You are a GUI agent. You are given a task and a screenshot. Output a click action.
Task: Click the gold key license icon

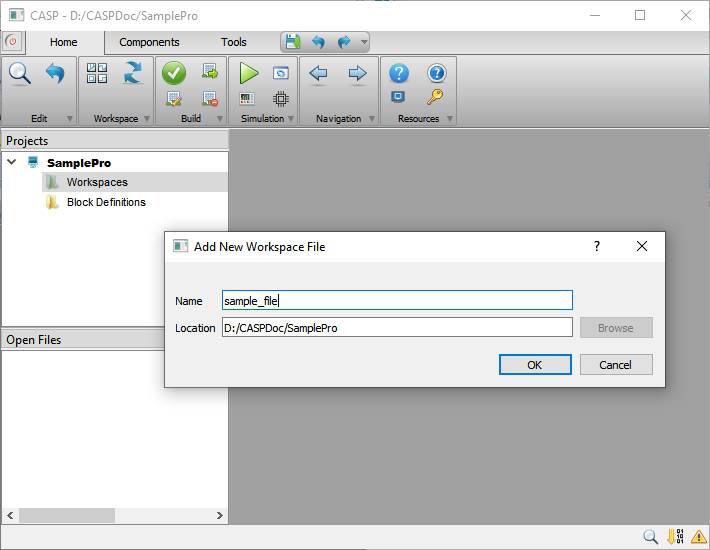click(x=435, y=97)
